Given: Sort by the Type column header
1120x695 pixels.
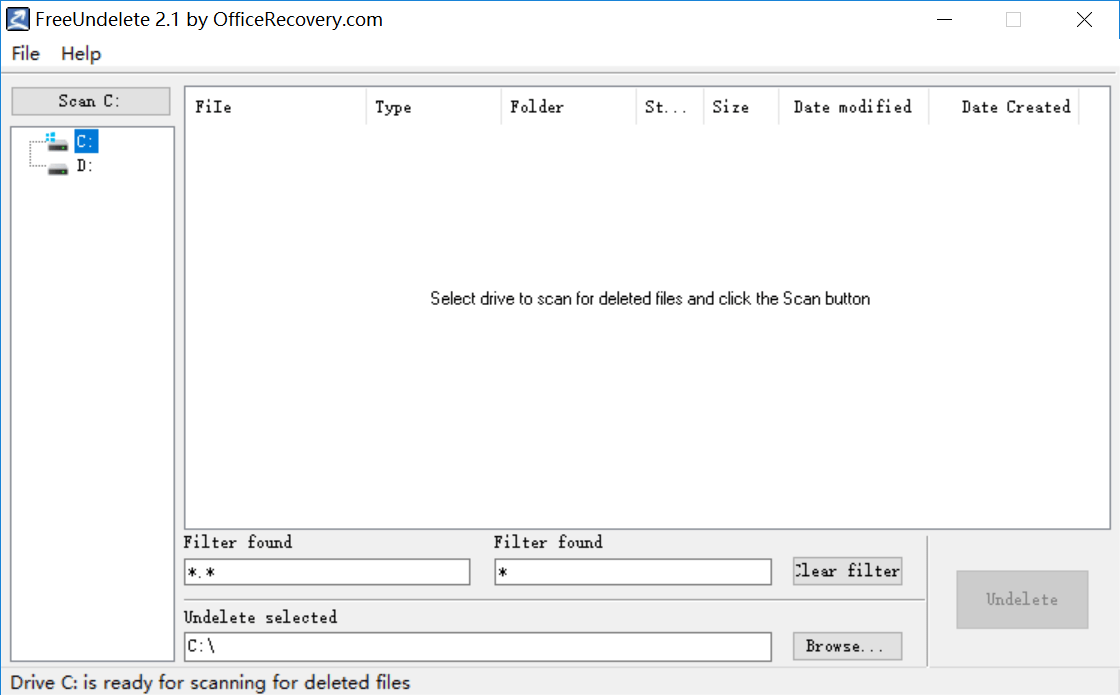Looking at the screenshot, I should 433,107.
